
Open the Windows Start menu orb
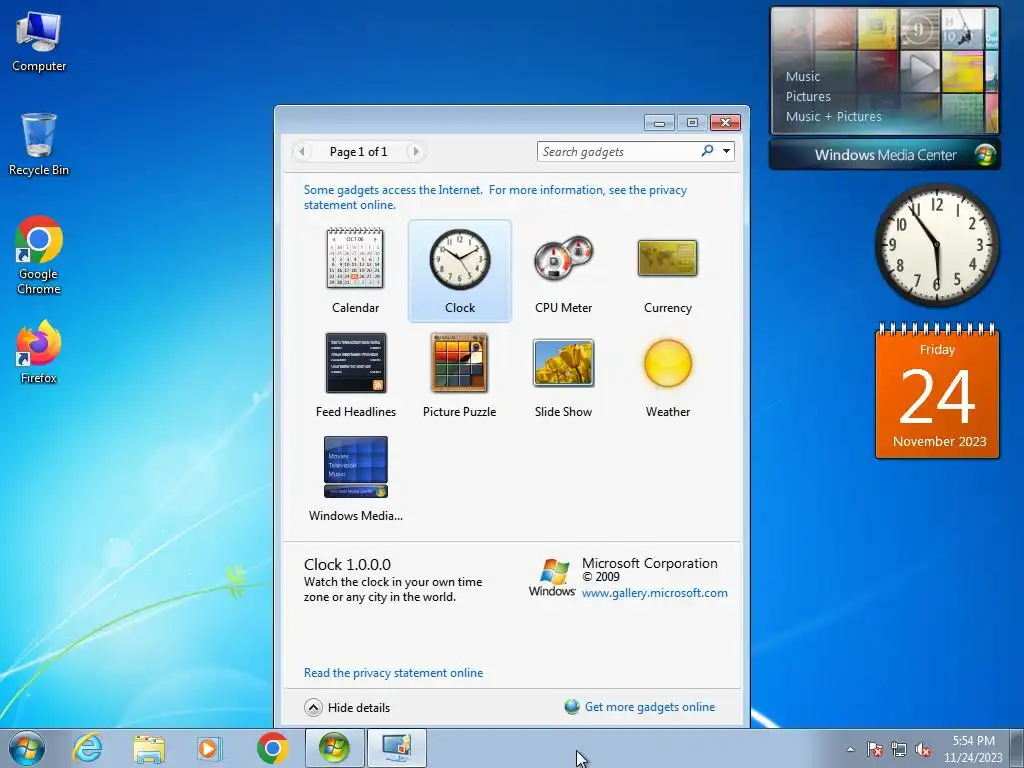point(27,748)
